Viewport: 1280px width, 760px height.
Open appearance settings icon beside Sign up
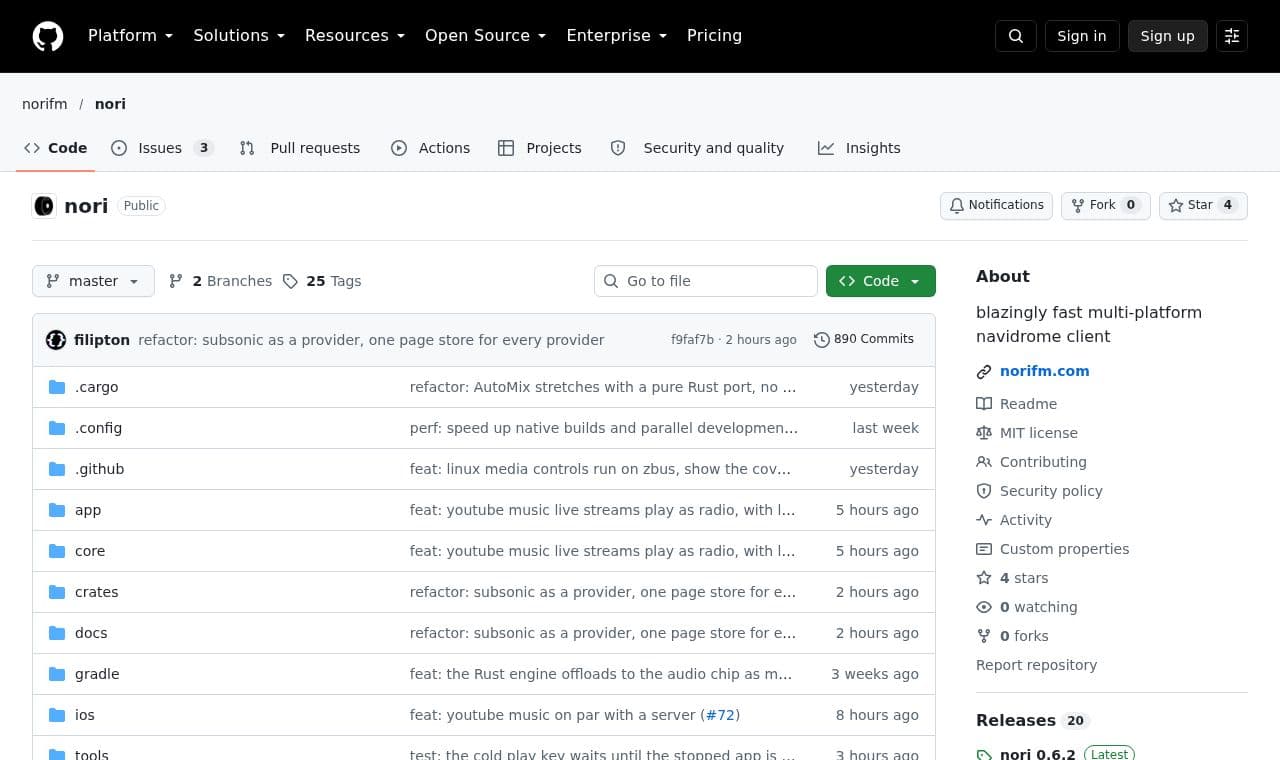[1232, 36]
